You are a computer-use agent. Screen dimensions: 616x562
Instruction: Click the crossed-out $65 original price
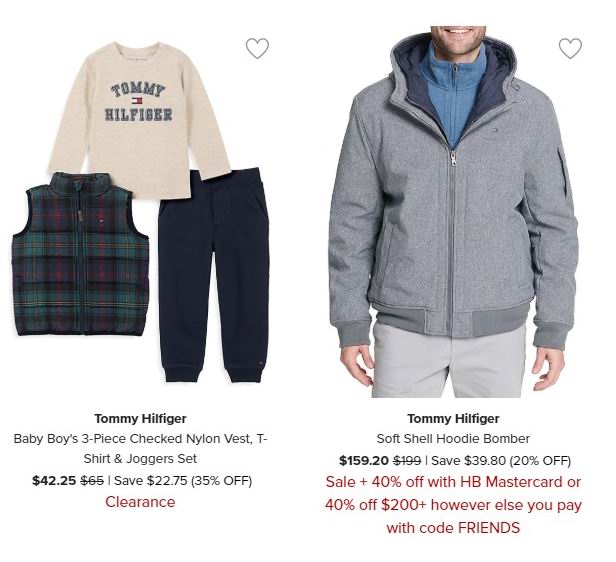pos(92,481)
